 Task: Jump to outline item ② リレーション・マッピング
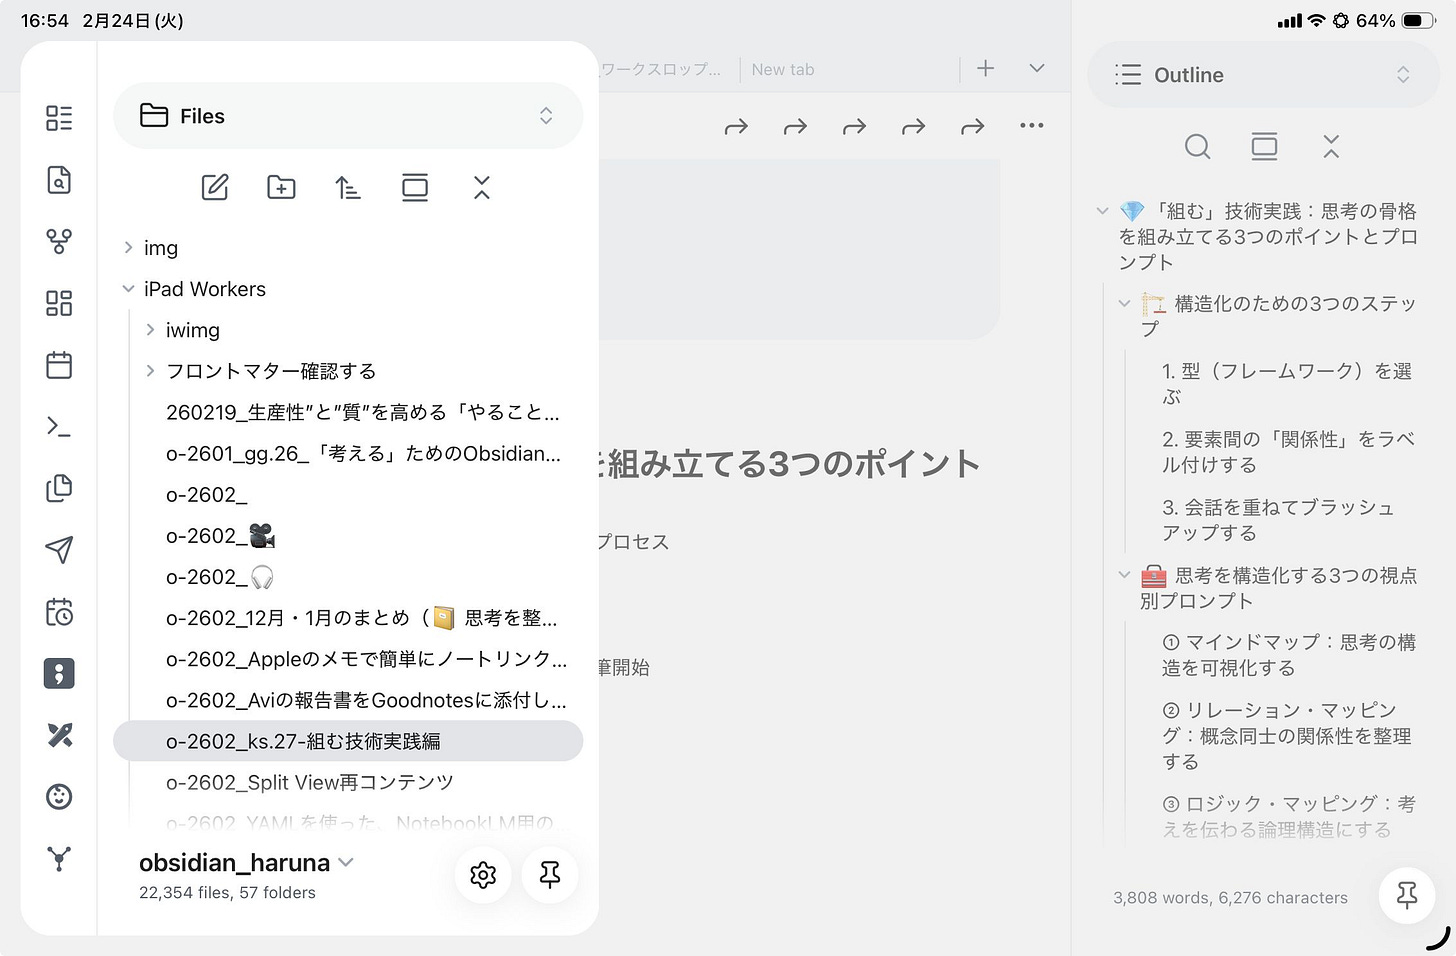tap(1288, 736)
